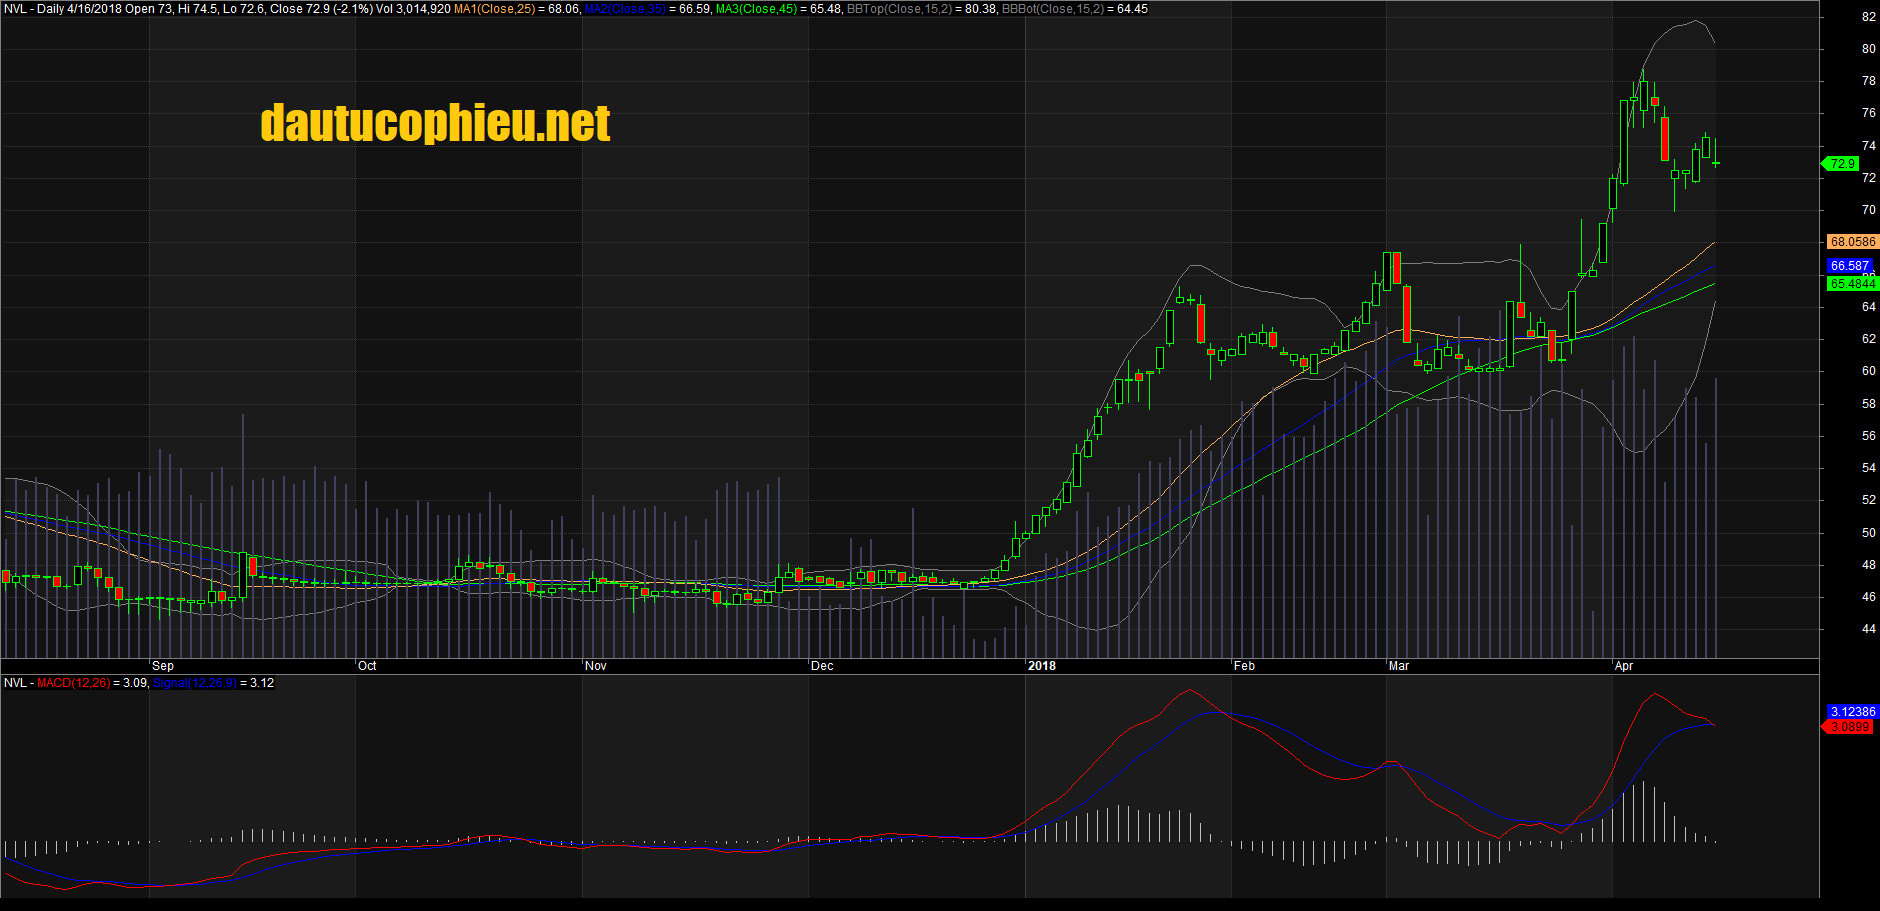Toggle the MA1(Close,25) indicator label
The height and width of the screenshot is (911, 1880).
[494, 8]
